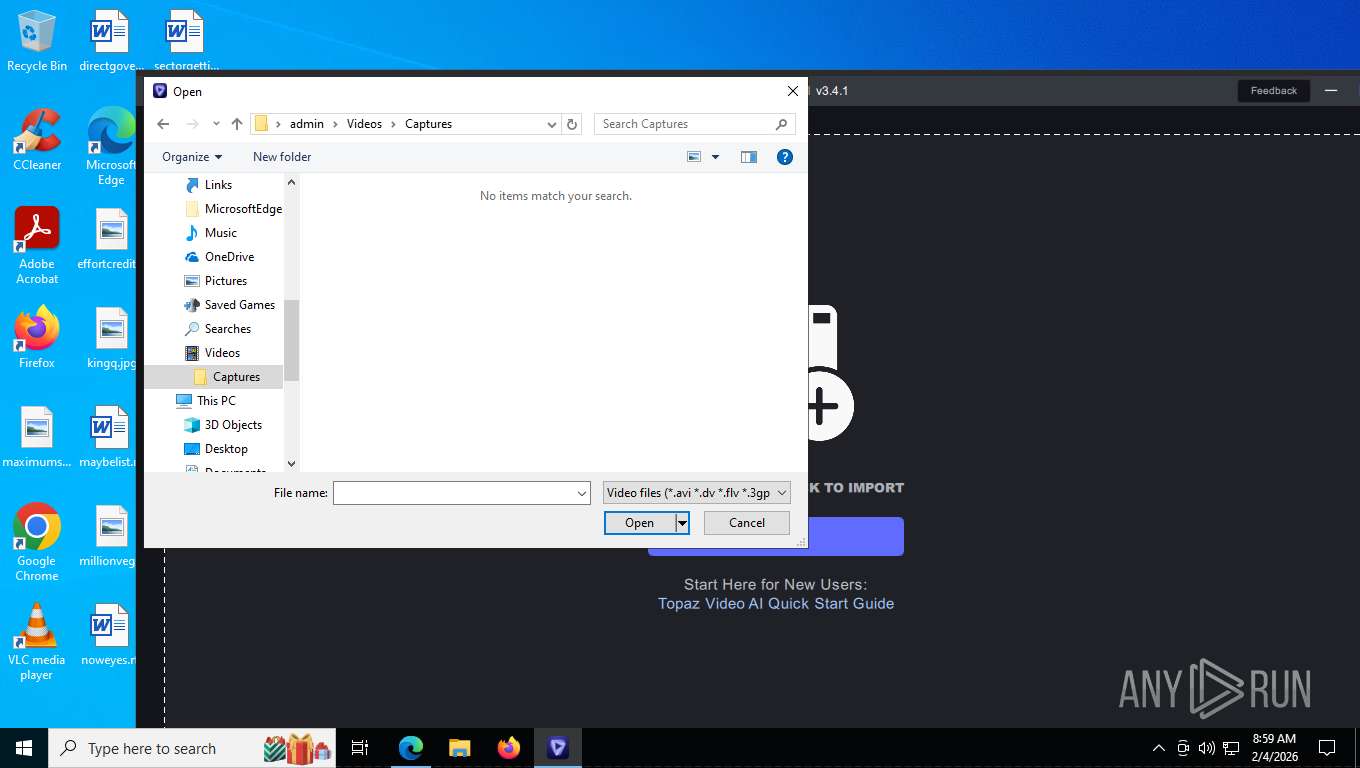Open File Explorer from taskbar
Screen dimensions: 1360x768
(x=460, y=748)
